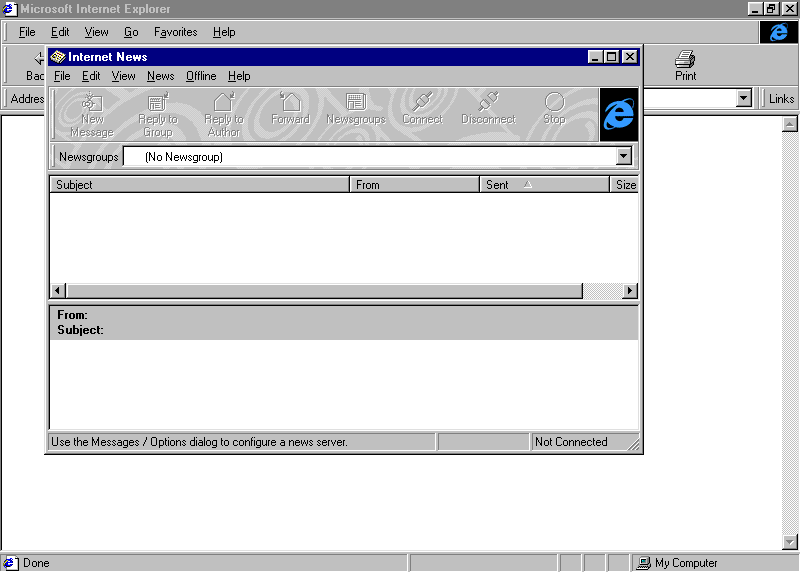Click Internet News title bar icon
Screen dimensions: 800x572
(x=58, y=57)
